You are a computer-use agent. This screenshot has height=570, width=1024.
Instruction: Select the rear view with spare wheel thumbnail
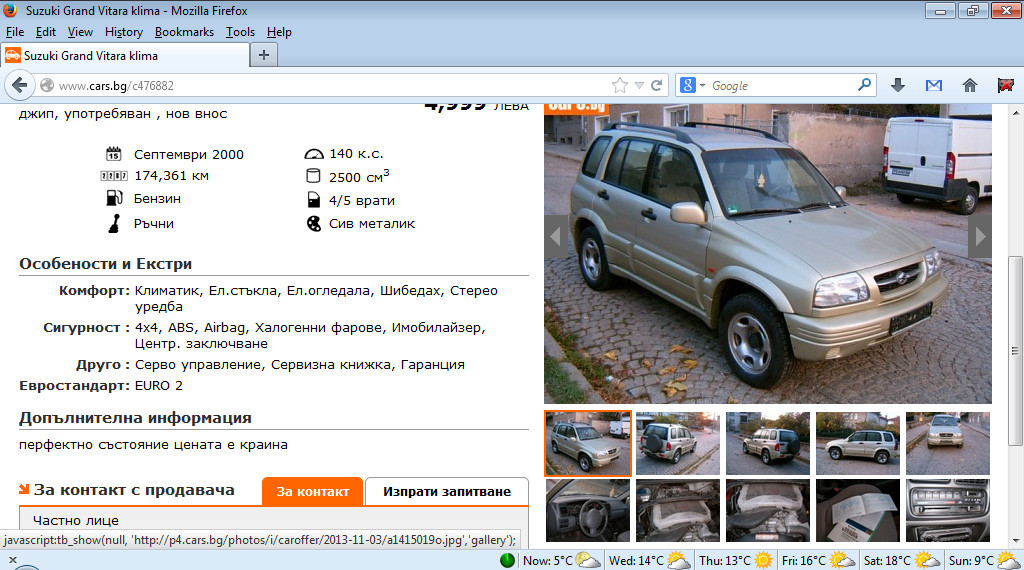[x=678, y=443]
